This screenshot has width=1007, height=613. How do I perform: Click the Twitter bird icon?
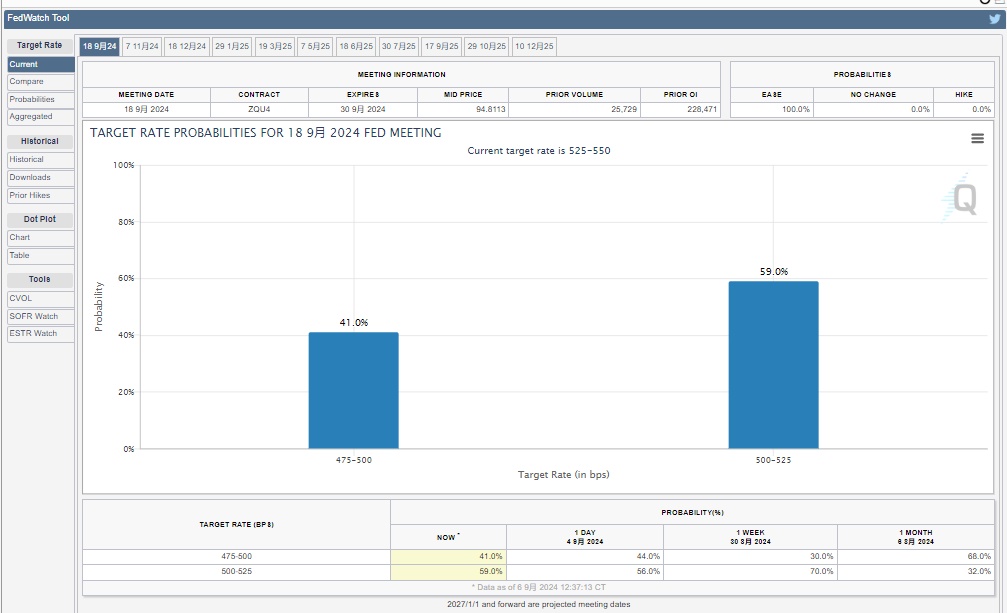[994, 18]
